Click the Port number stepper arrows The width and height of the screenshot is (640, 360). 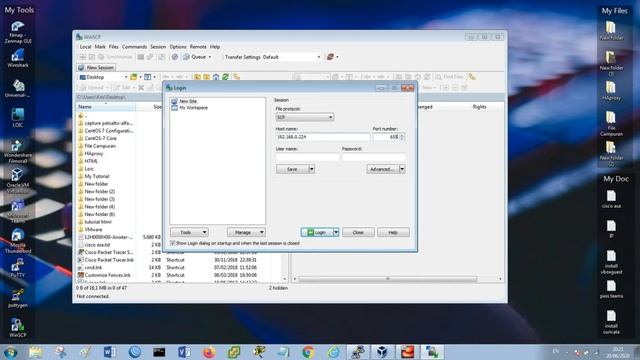click(x=402, y=137)
